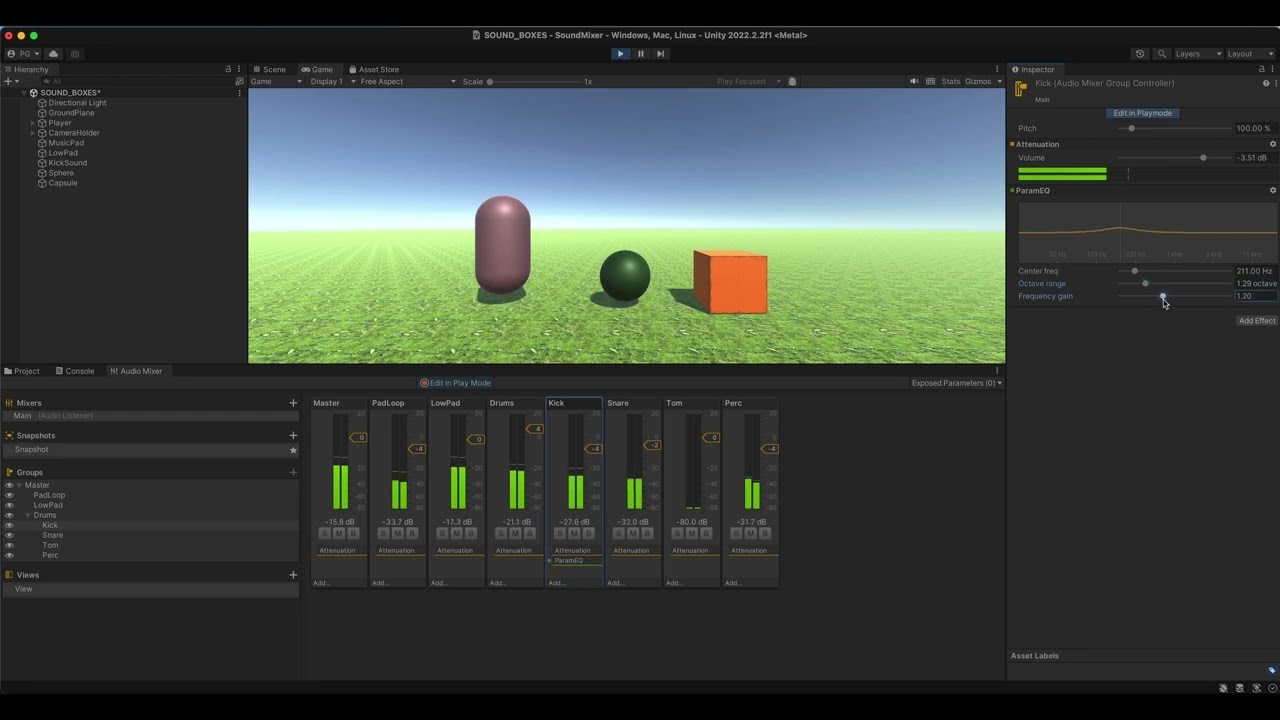Bypass effects on the Snare channel
The height and width of the screenshot is (720, 1280).
coord(647,534)
